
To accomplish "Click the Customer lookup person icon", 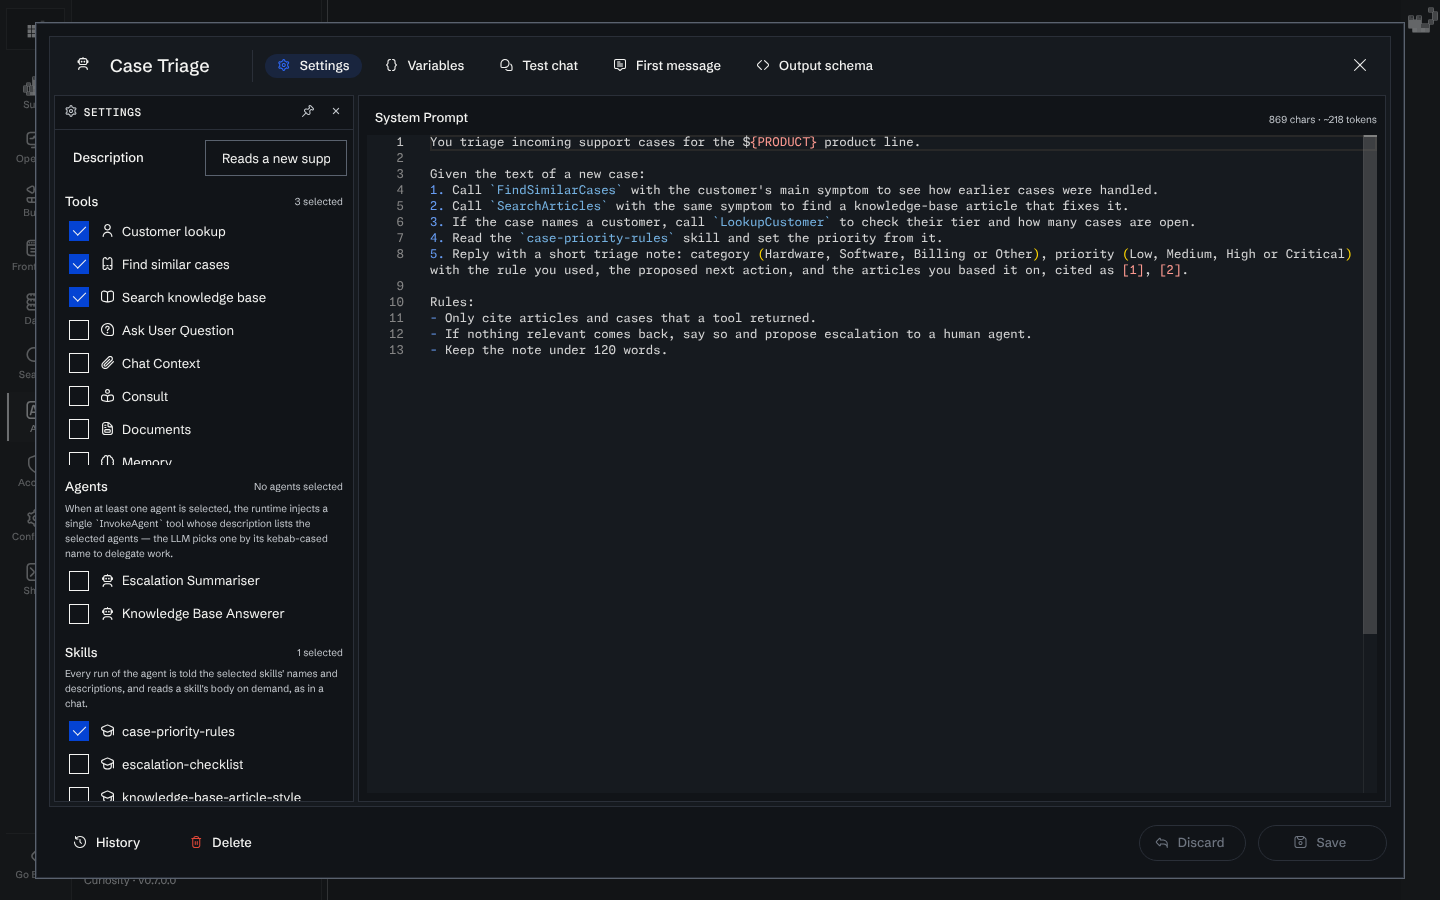I will 108,231.
